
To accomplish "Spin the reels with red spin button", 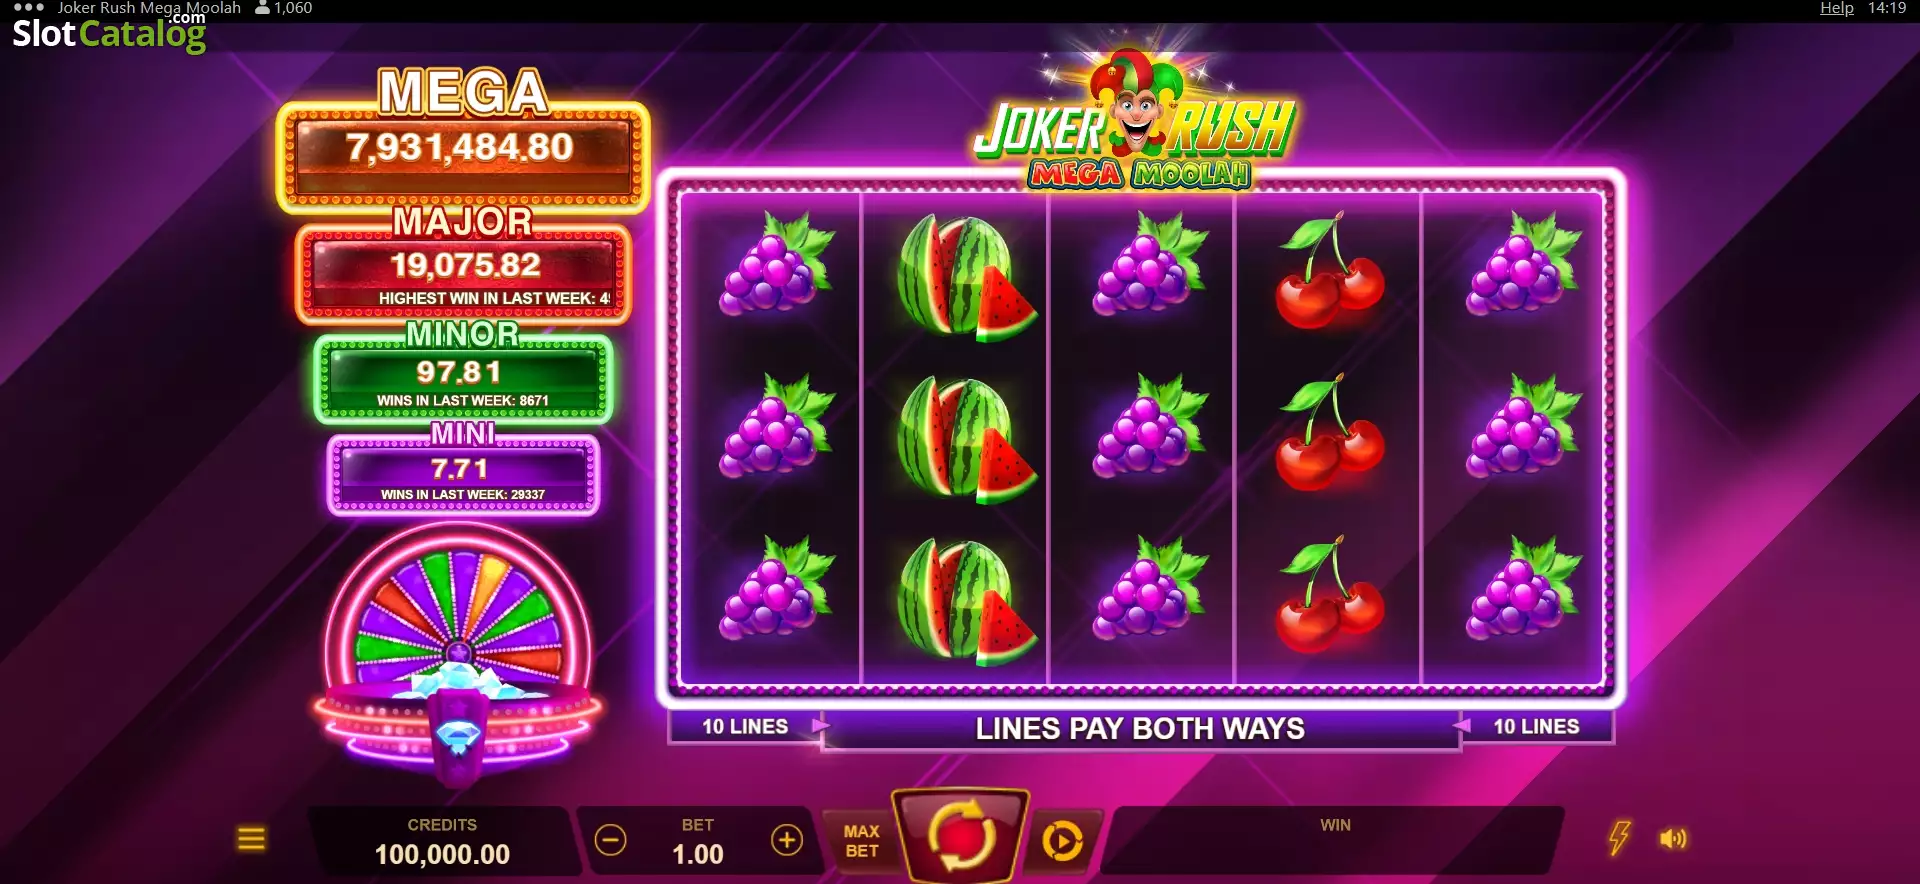I will coord(962,836).
